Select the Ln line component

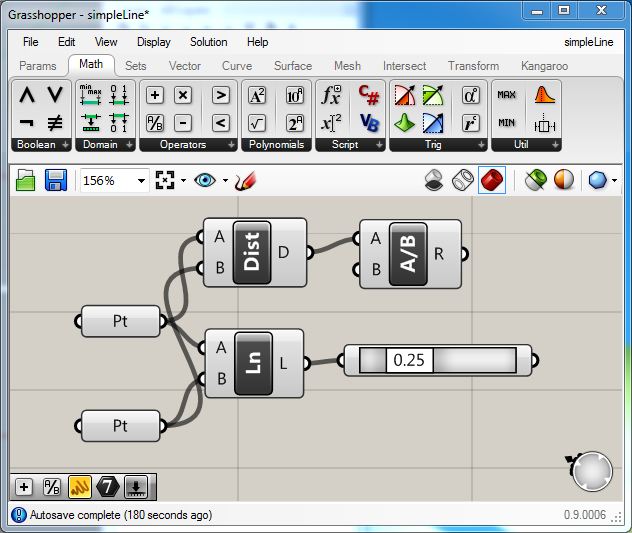point(253,363)
